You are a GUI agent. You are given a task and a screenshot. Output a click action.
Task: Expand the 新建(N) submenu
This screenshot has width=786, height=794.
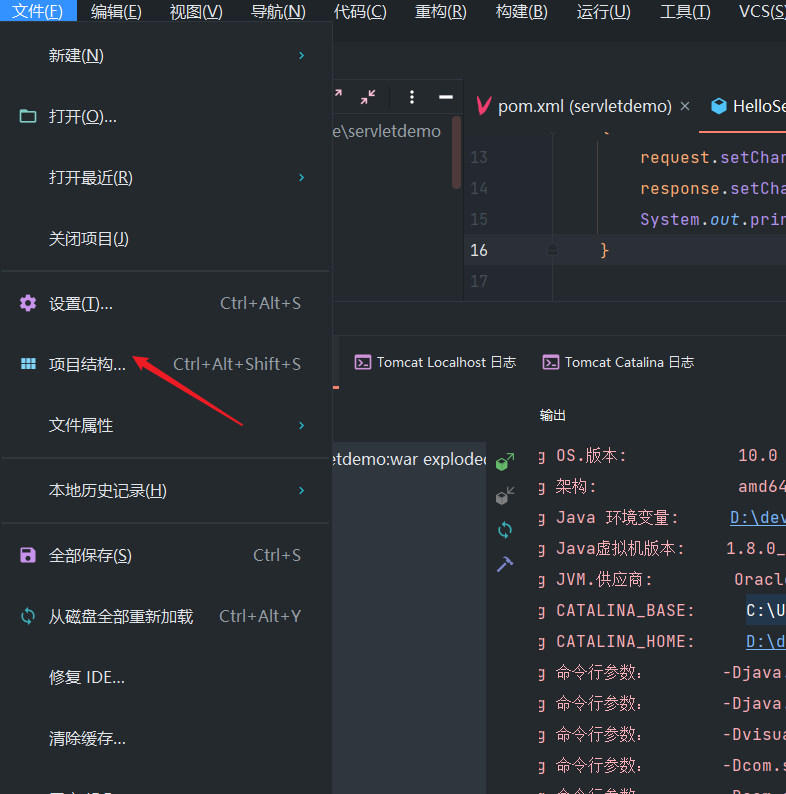coord(166,55)
